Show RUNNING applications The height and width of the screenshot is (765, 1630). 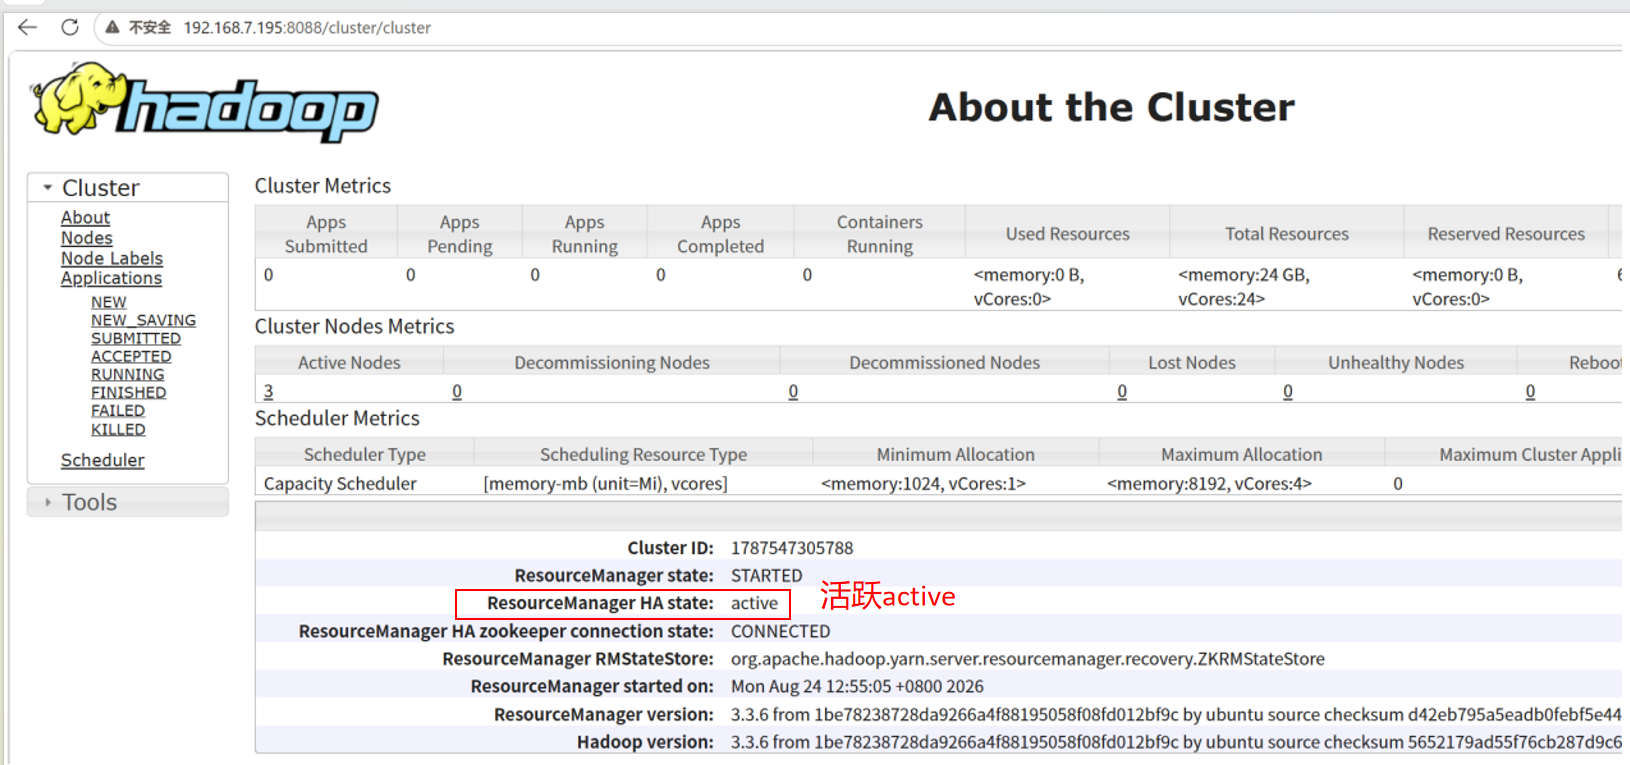128,374
